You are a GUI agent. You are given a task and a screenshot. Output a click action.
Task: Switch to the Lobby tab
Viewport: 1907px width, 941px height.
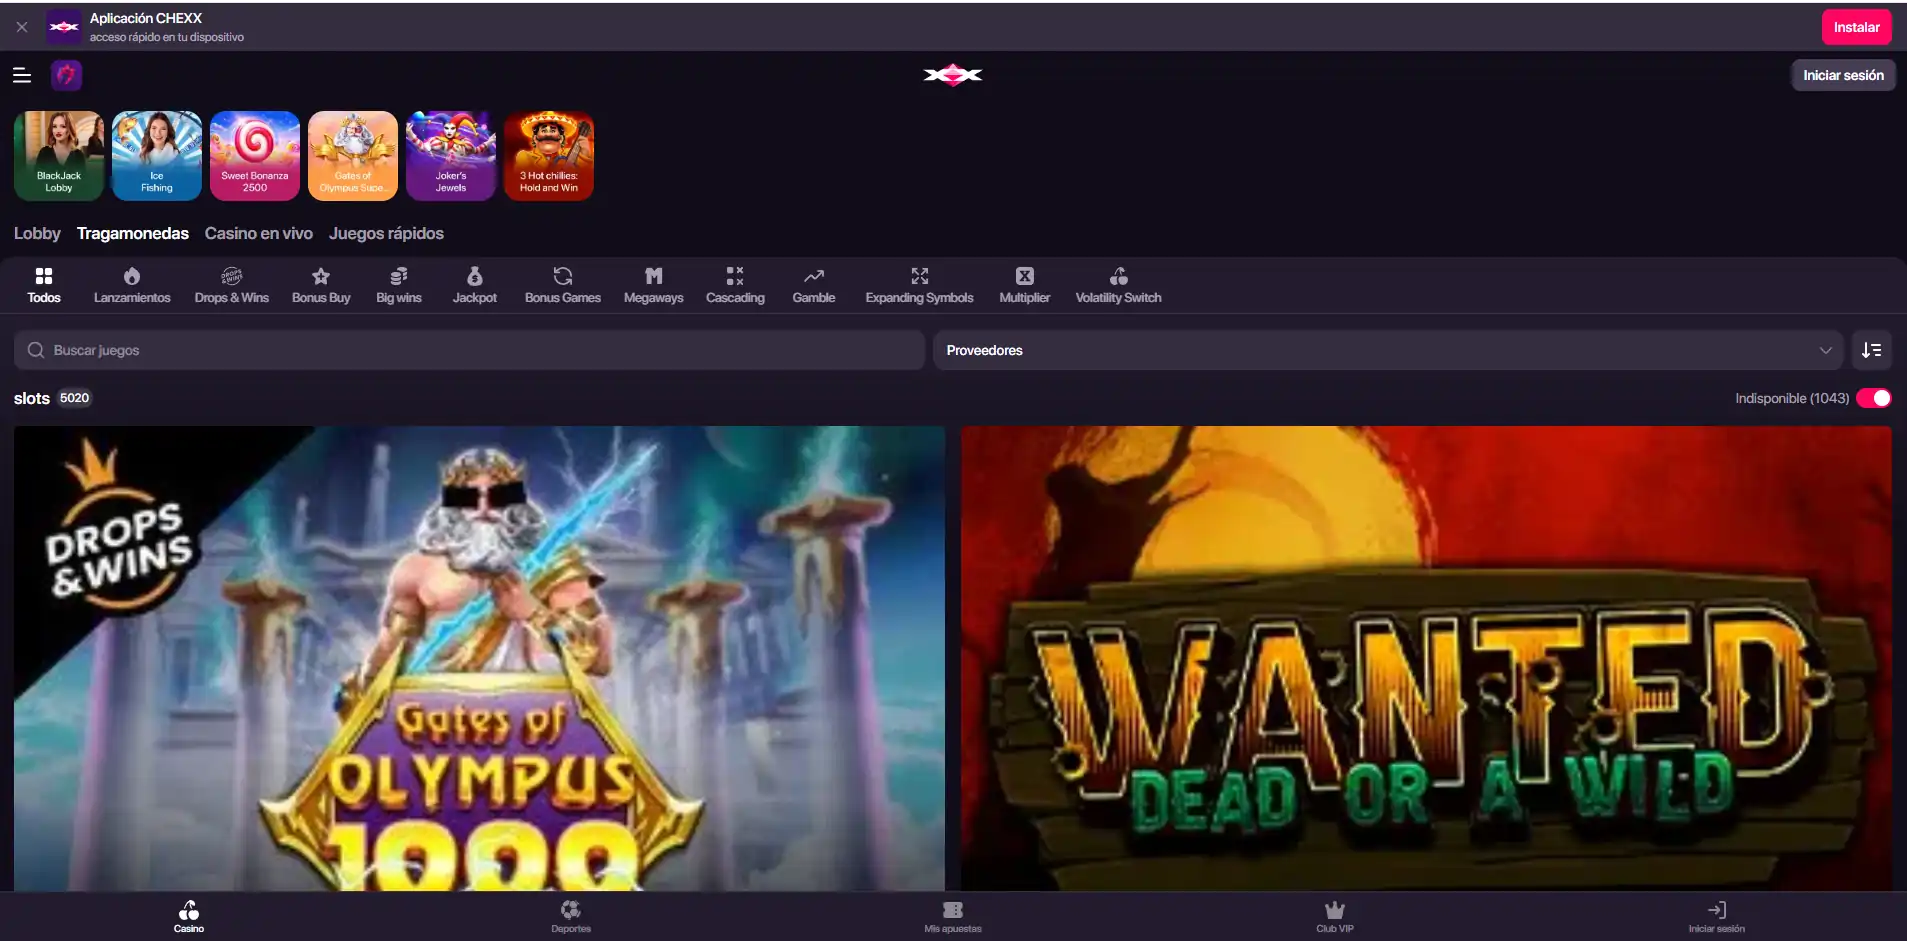coord(37,233)
